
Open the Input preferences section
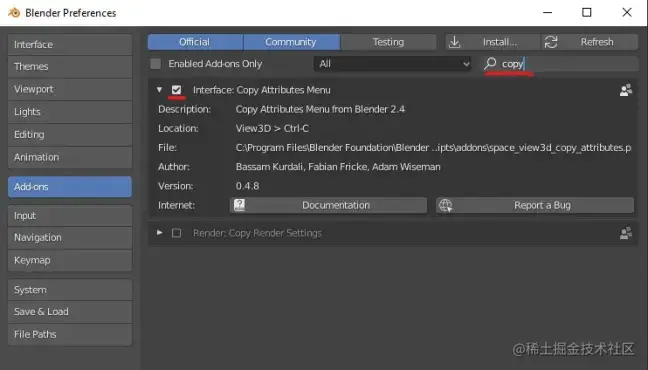tap(70, 215)
